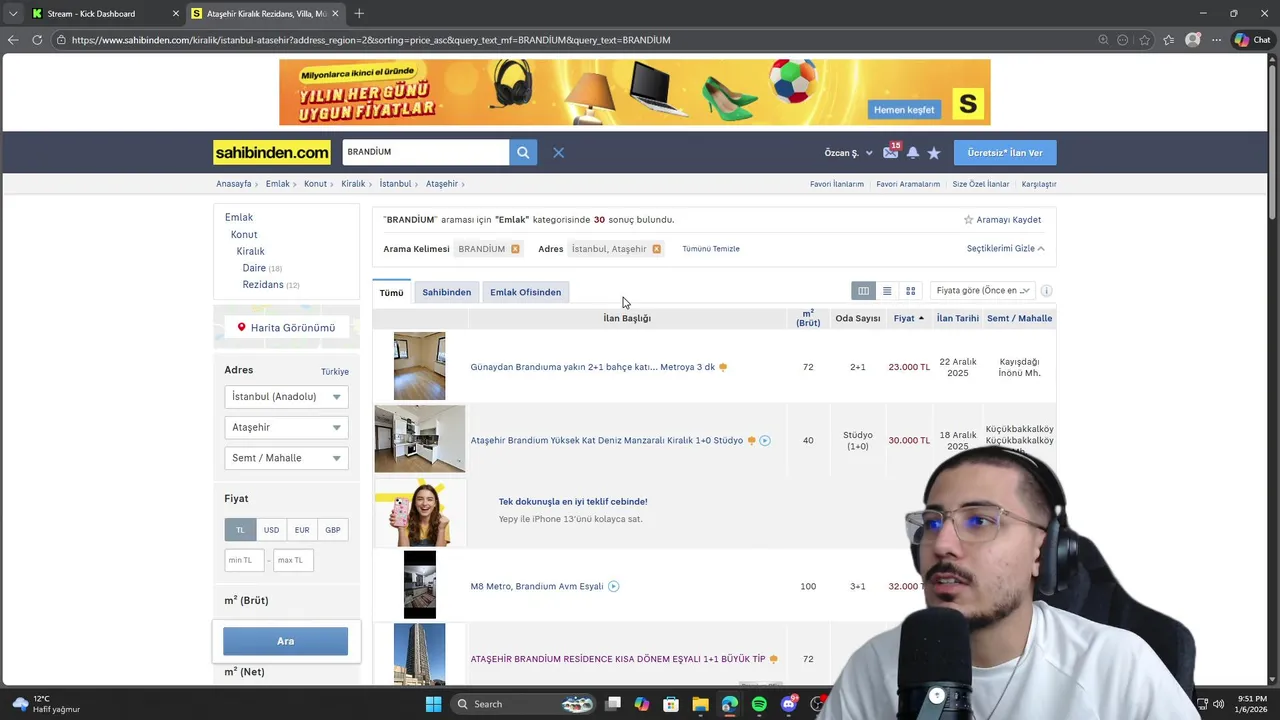This screenshot has width=1280, height=720.
Task: Click the map pin Harita Görünümü button
Action: 286,327
